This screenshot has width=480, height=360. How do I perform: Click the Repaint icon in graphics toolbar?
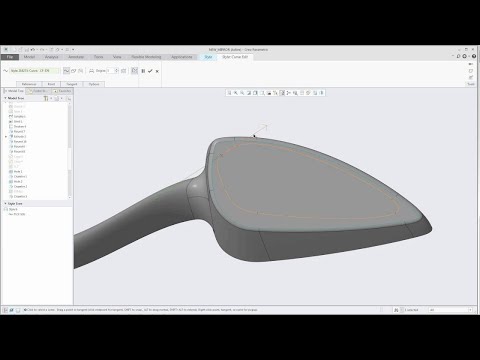tap(249, 93)
